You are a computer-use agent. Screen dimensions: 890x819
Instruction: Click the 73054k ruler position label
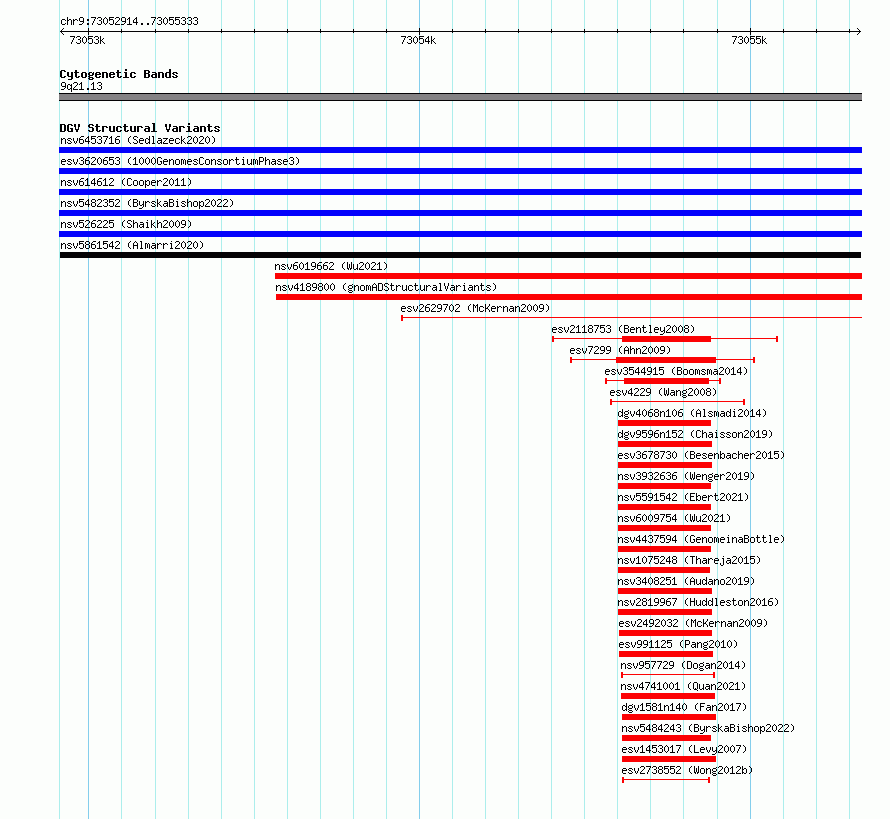click(418, 40)
